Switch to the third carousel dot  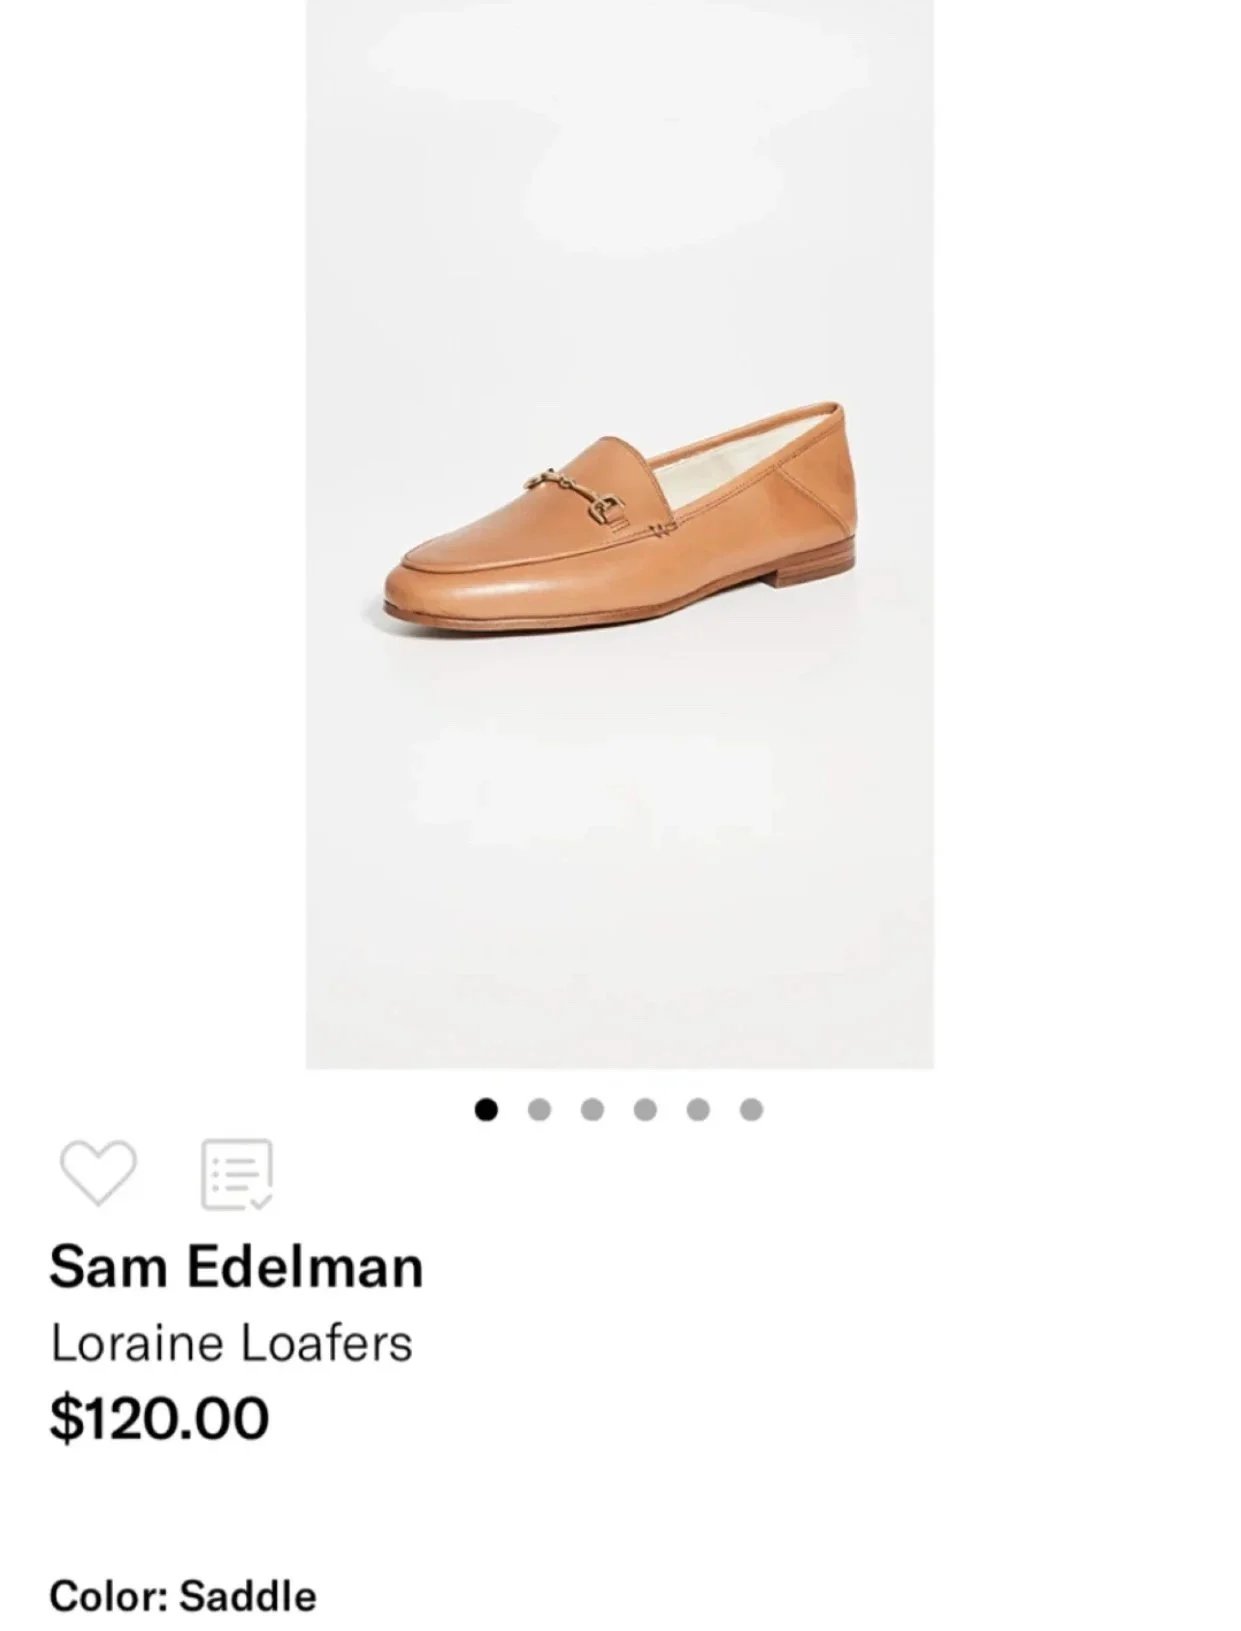click(x=592, y=1109)
